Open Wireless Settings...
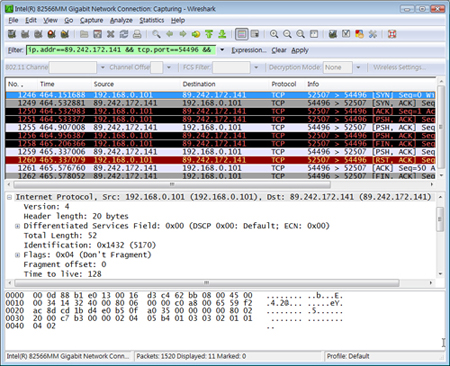This screenshot has width=450, height=366. (399, 67)
